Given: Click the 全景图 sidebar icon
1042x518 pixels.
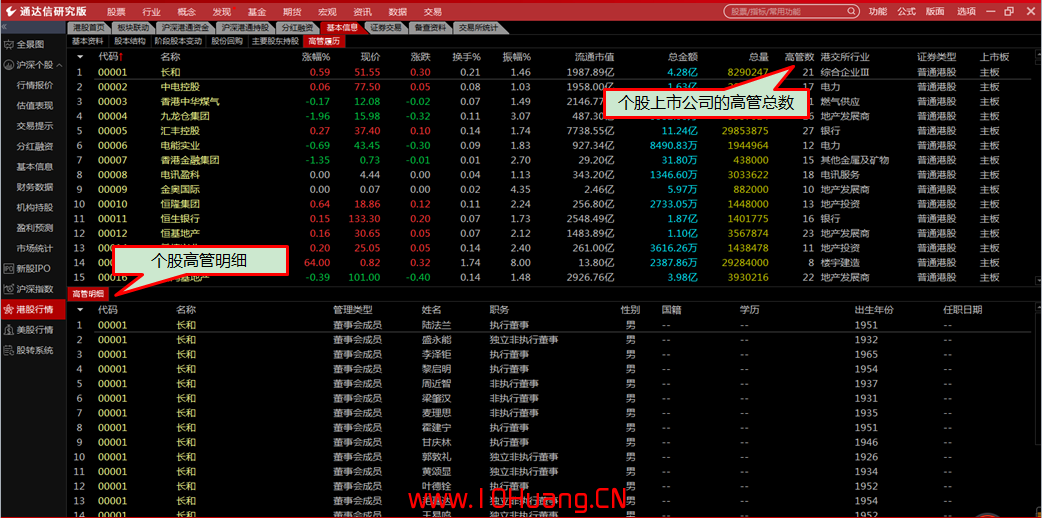Looking at the screenshot, I should click(9, 45).
